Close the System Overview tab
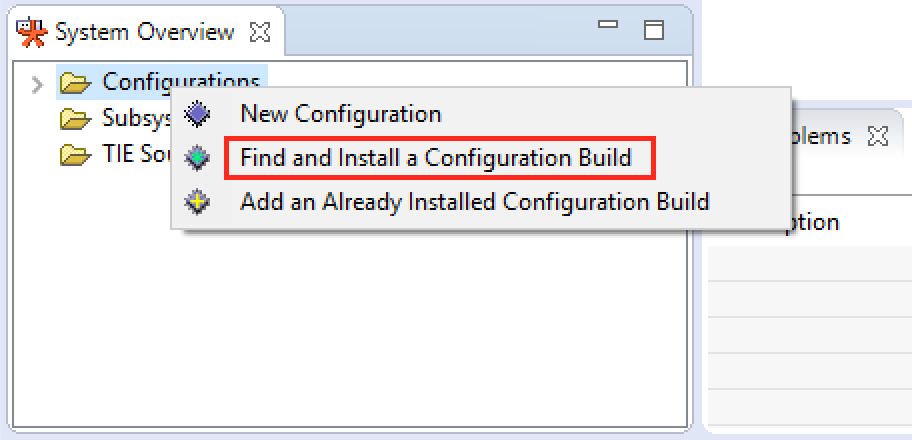Viewport: 912px width, 440px height. click(x=259, y=32)
